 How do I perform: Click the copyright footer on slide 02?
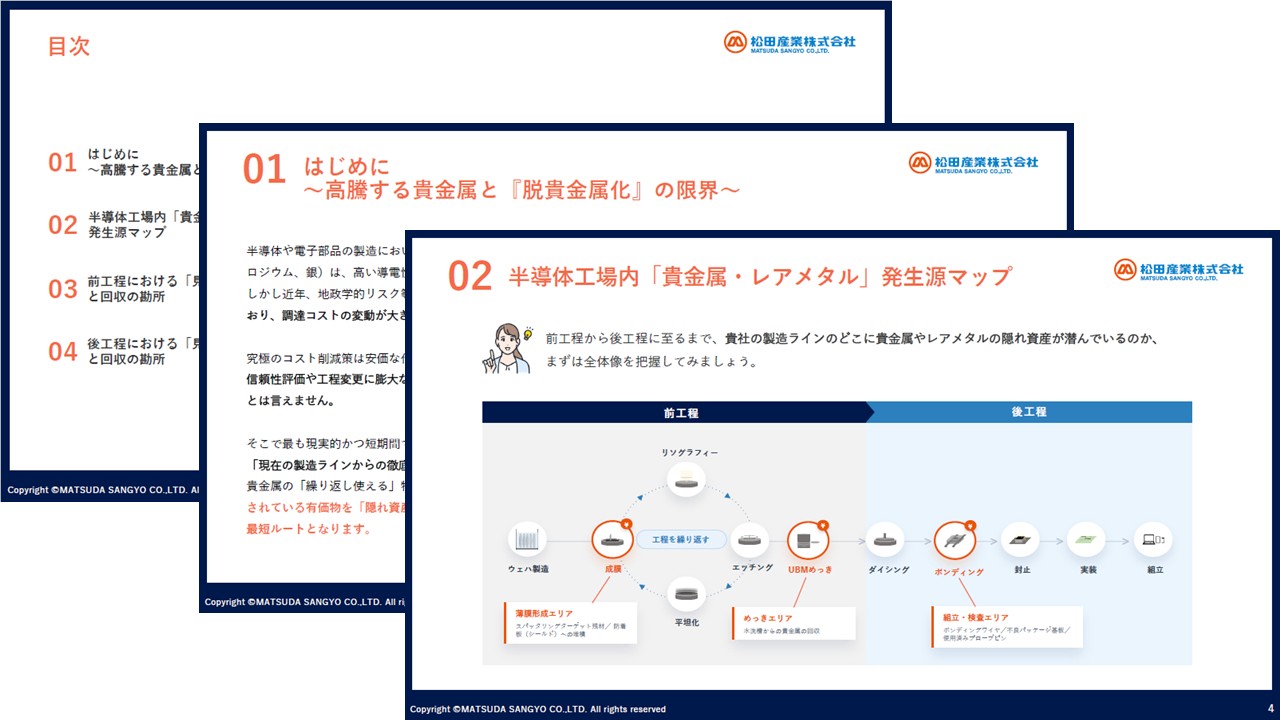[538, 709]
